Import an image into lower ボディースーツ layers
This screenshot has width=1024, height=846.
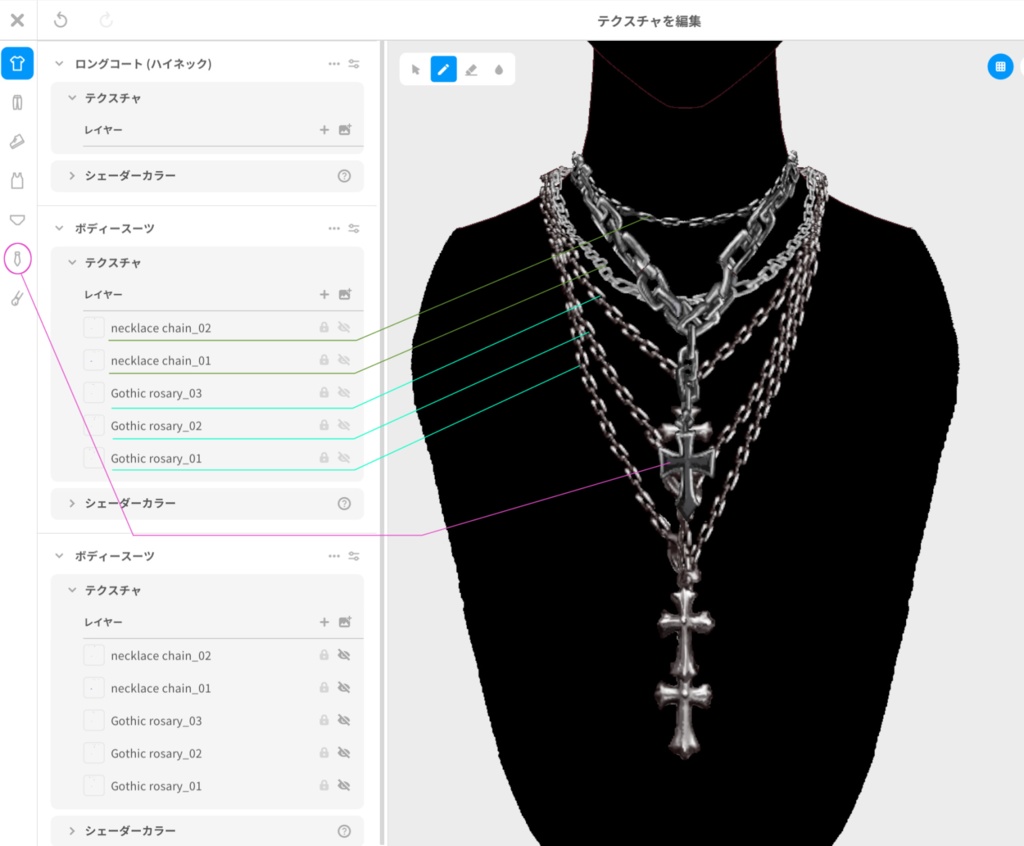(x=345, y=622)
